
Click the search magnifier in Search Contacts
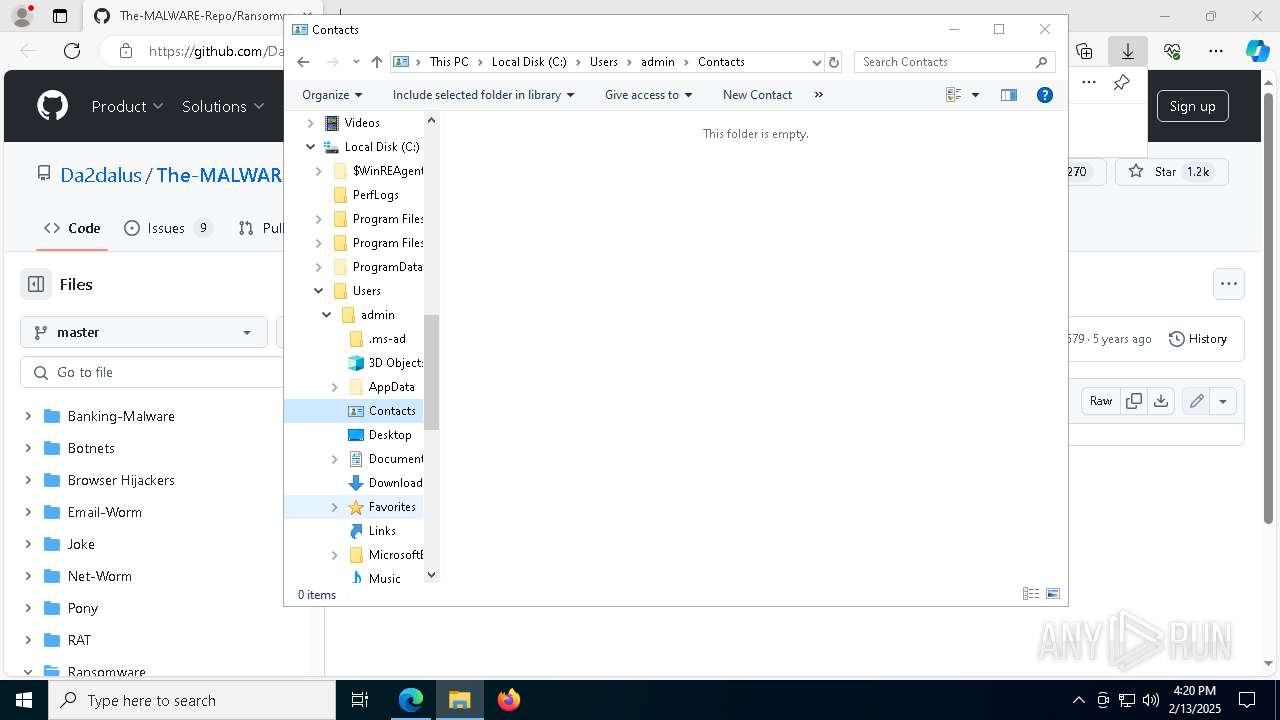1041,62
